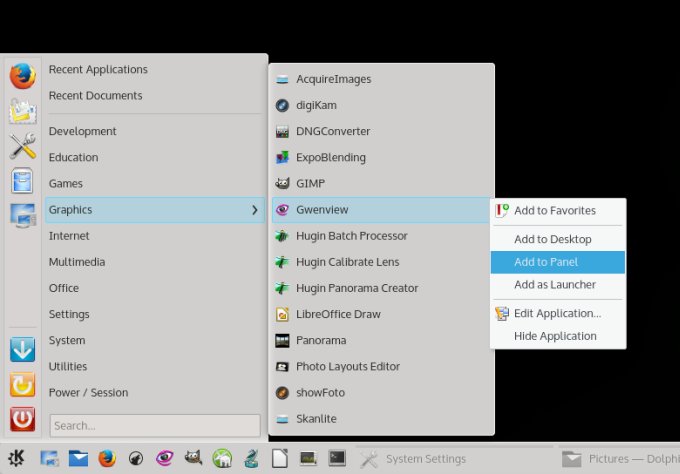The width and height of the screenshot is (680, 474).
Task: Switch to Pictures — Dolphin taskbar window
Action: point(619,459)
